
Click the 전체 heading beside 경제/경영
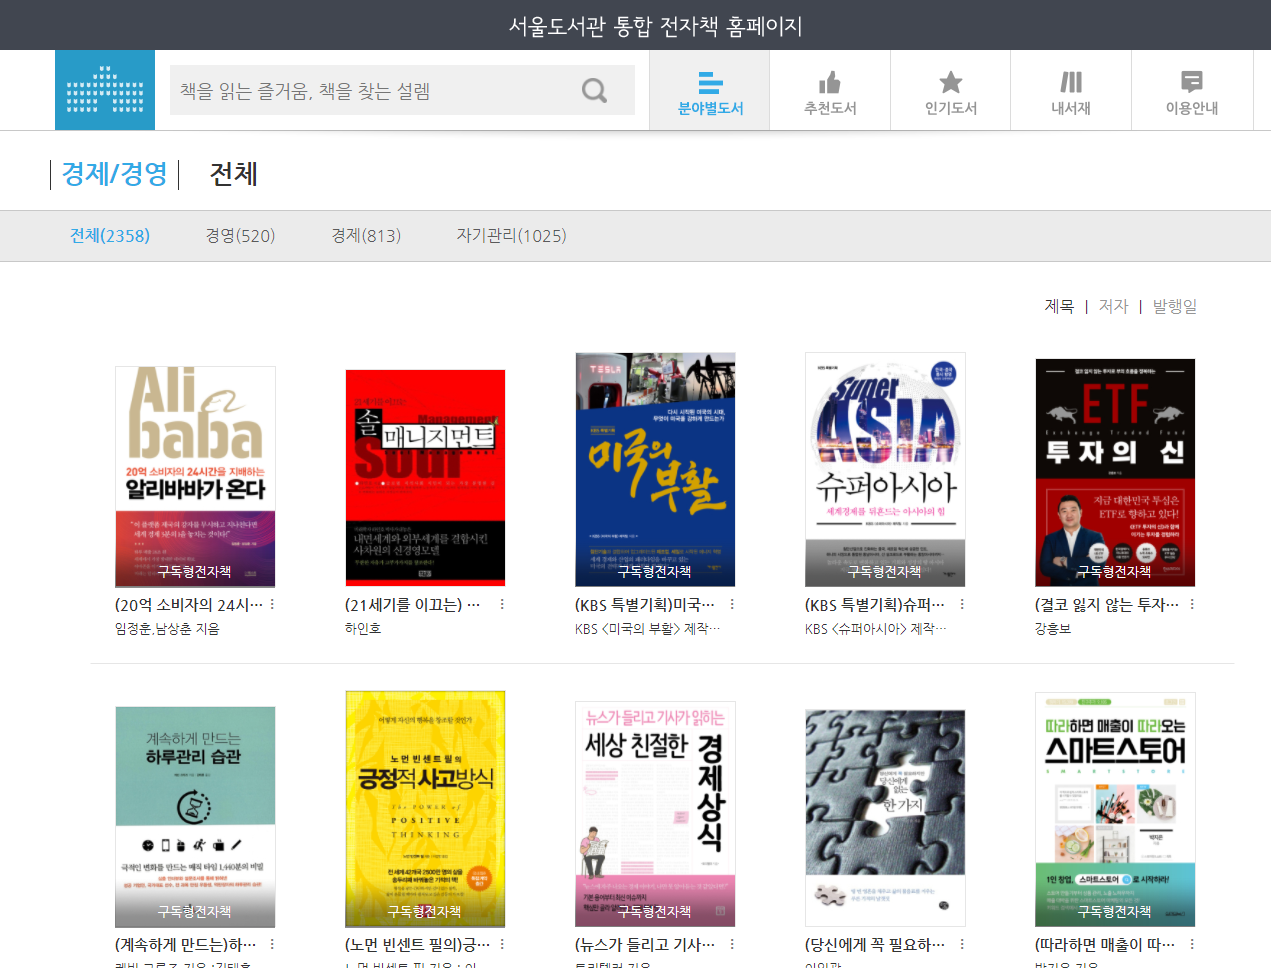point(234,174)
